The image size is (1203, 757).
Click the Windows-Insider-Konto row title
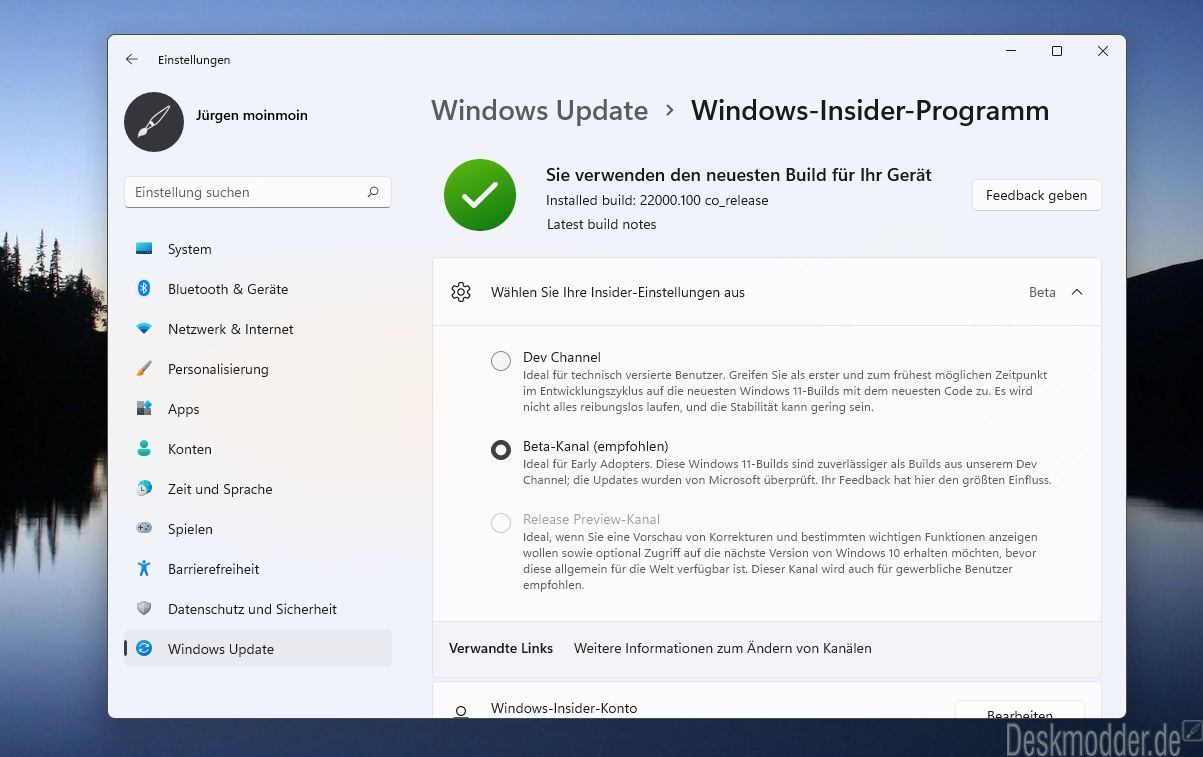click(x=564, y=708)
